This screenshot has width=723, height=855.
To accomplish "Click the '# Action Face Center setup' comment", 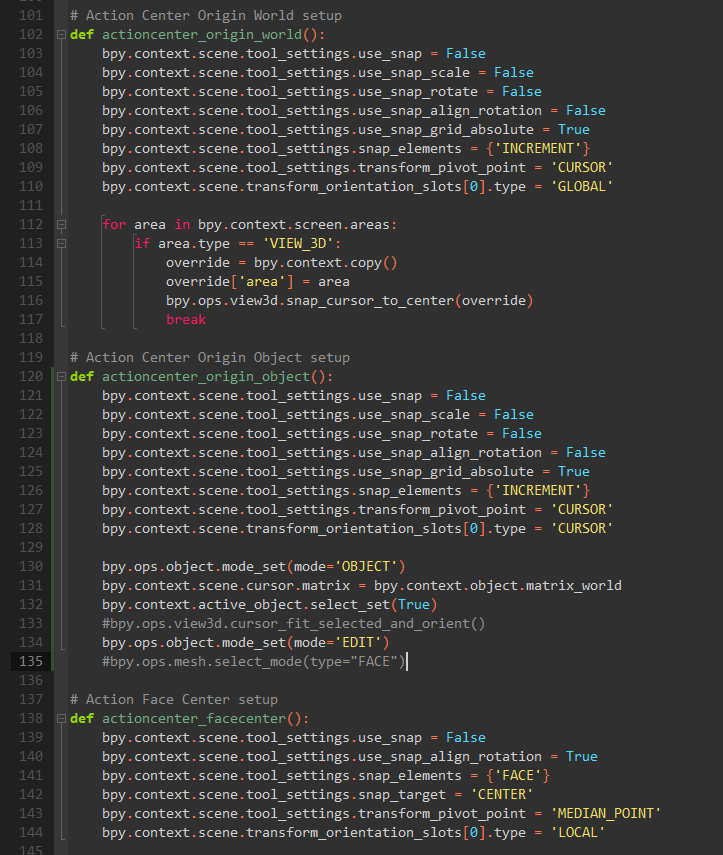I will [x=173, y=699].
